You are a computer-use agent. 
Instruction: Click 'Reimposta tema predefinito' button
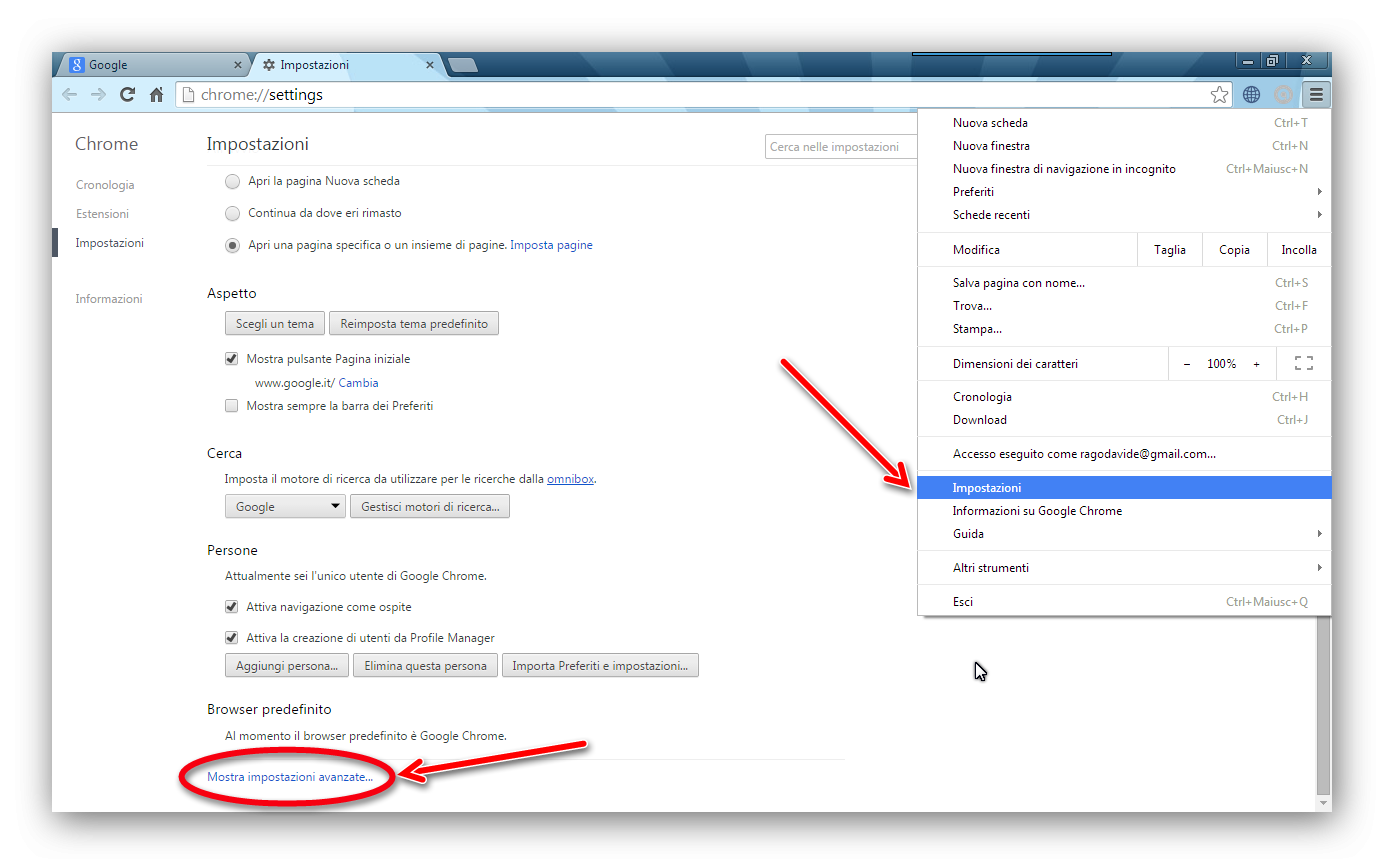414,324
